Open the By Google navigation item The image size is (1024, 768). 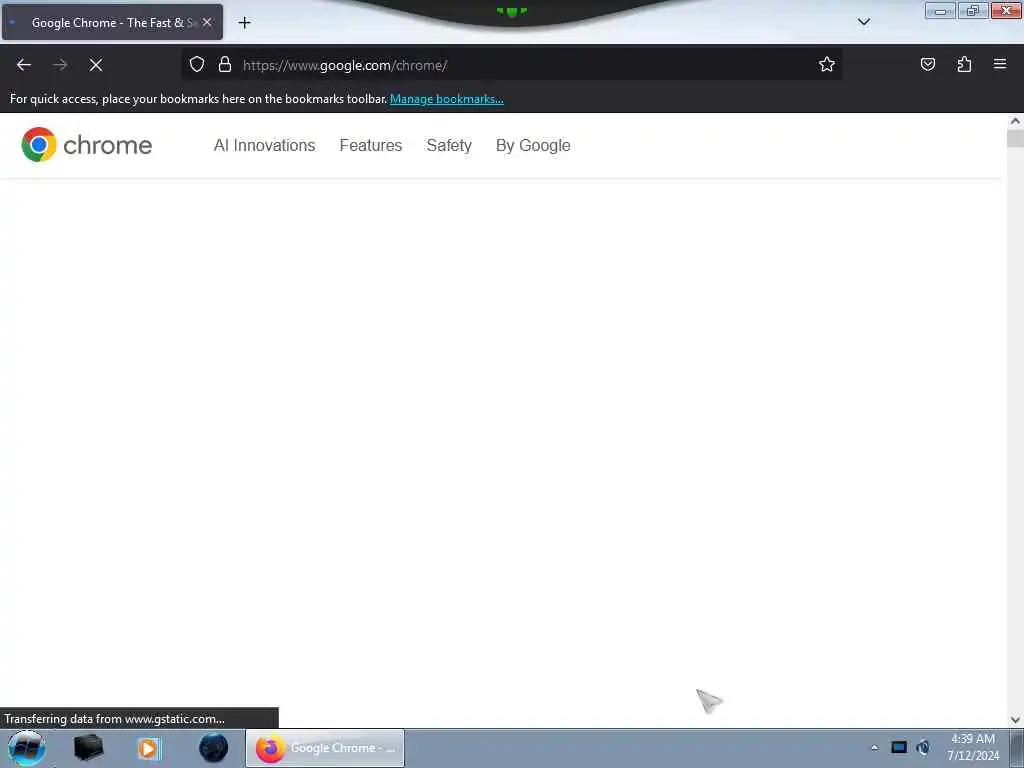(x=533, y=145)
